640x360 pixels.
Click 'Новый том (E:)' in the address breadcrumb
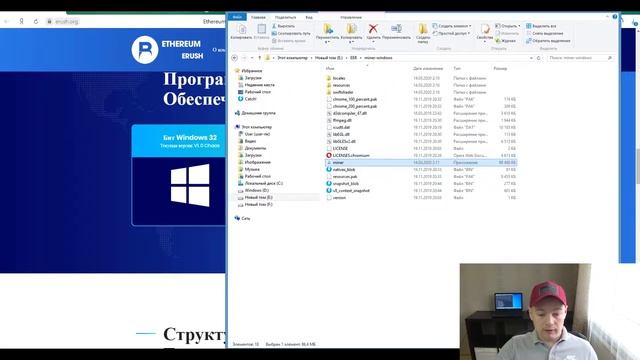coord(329,58)
